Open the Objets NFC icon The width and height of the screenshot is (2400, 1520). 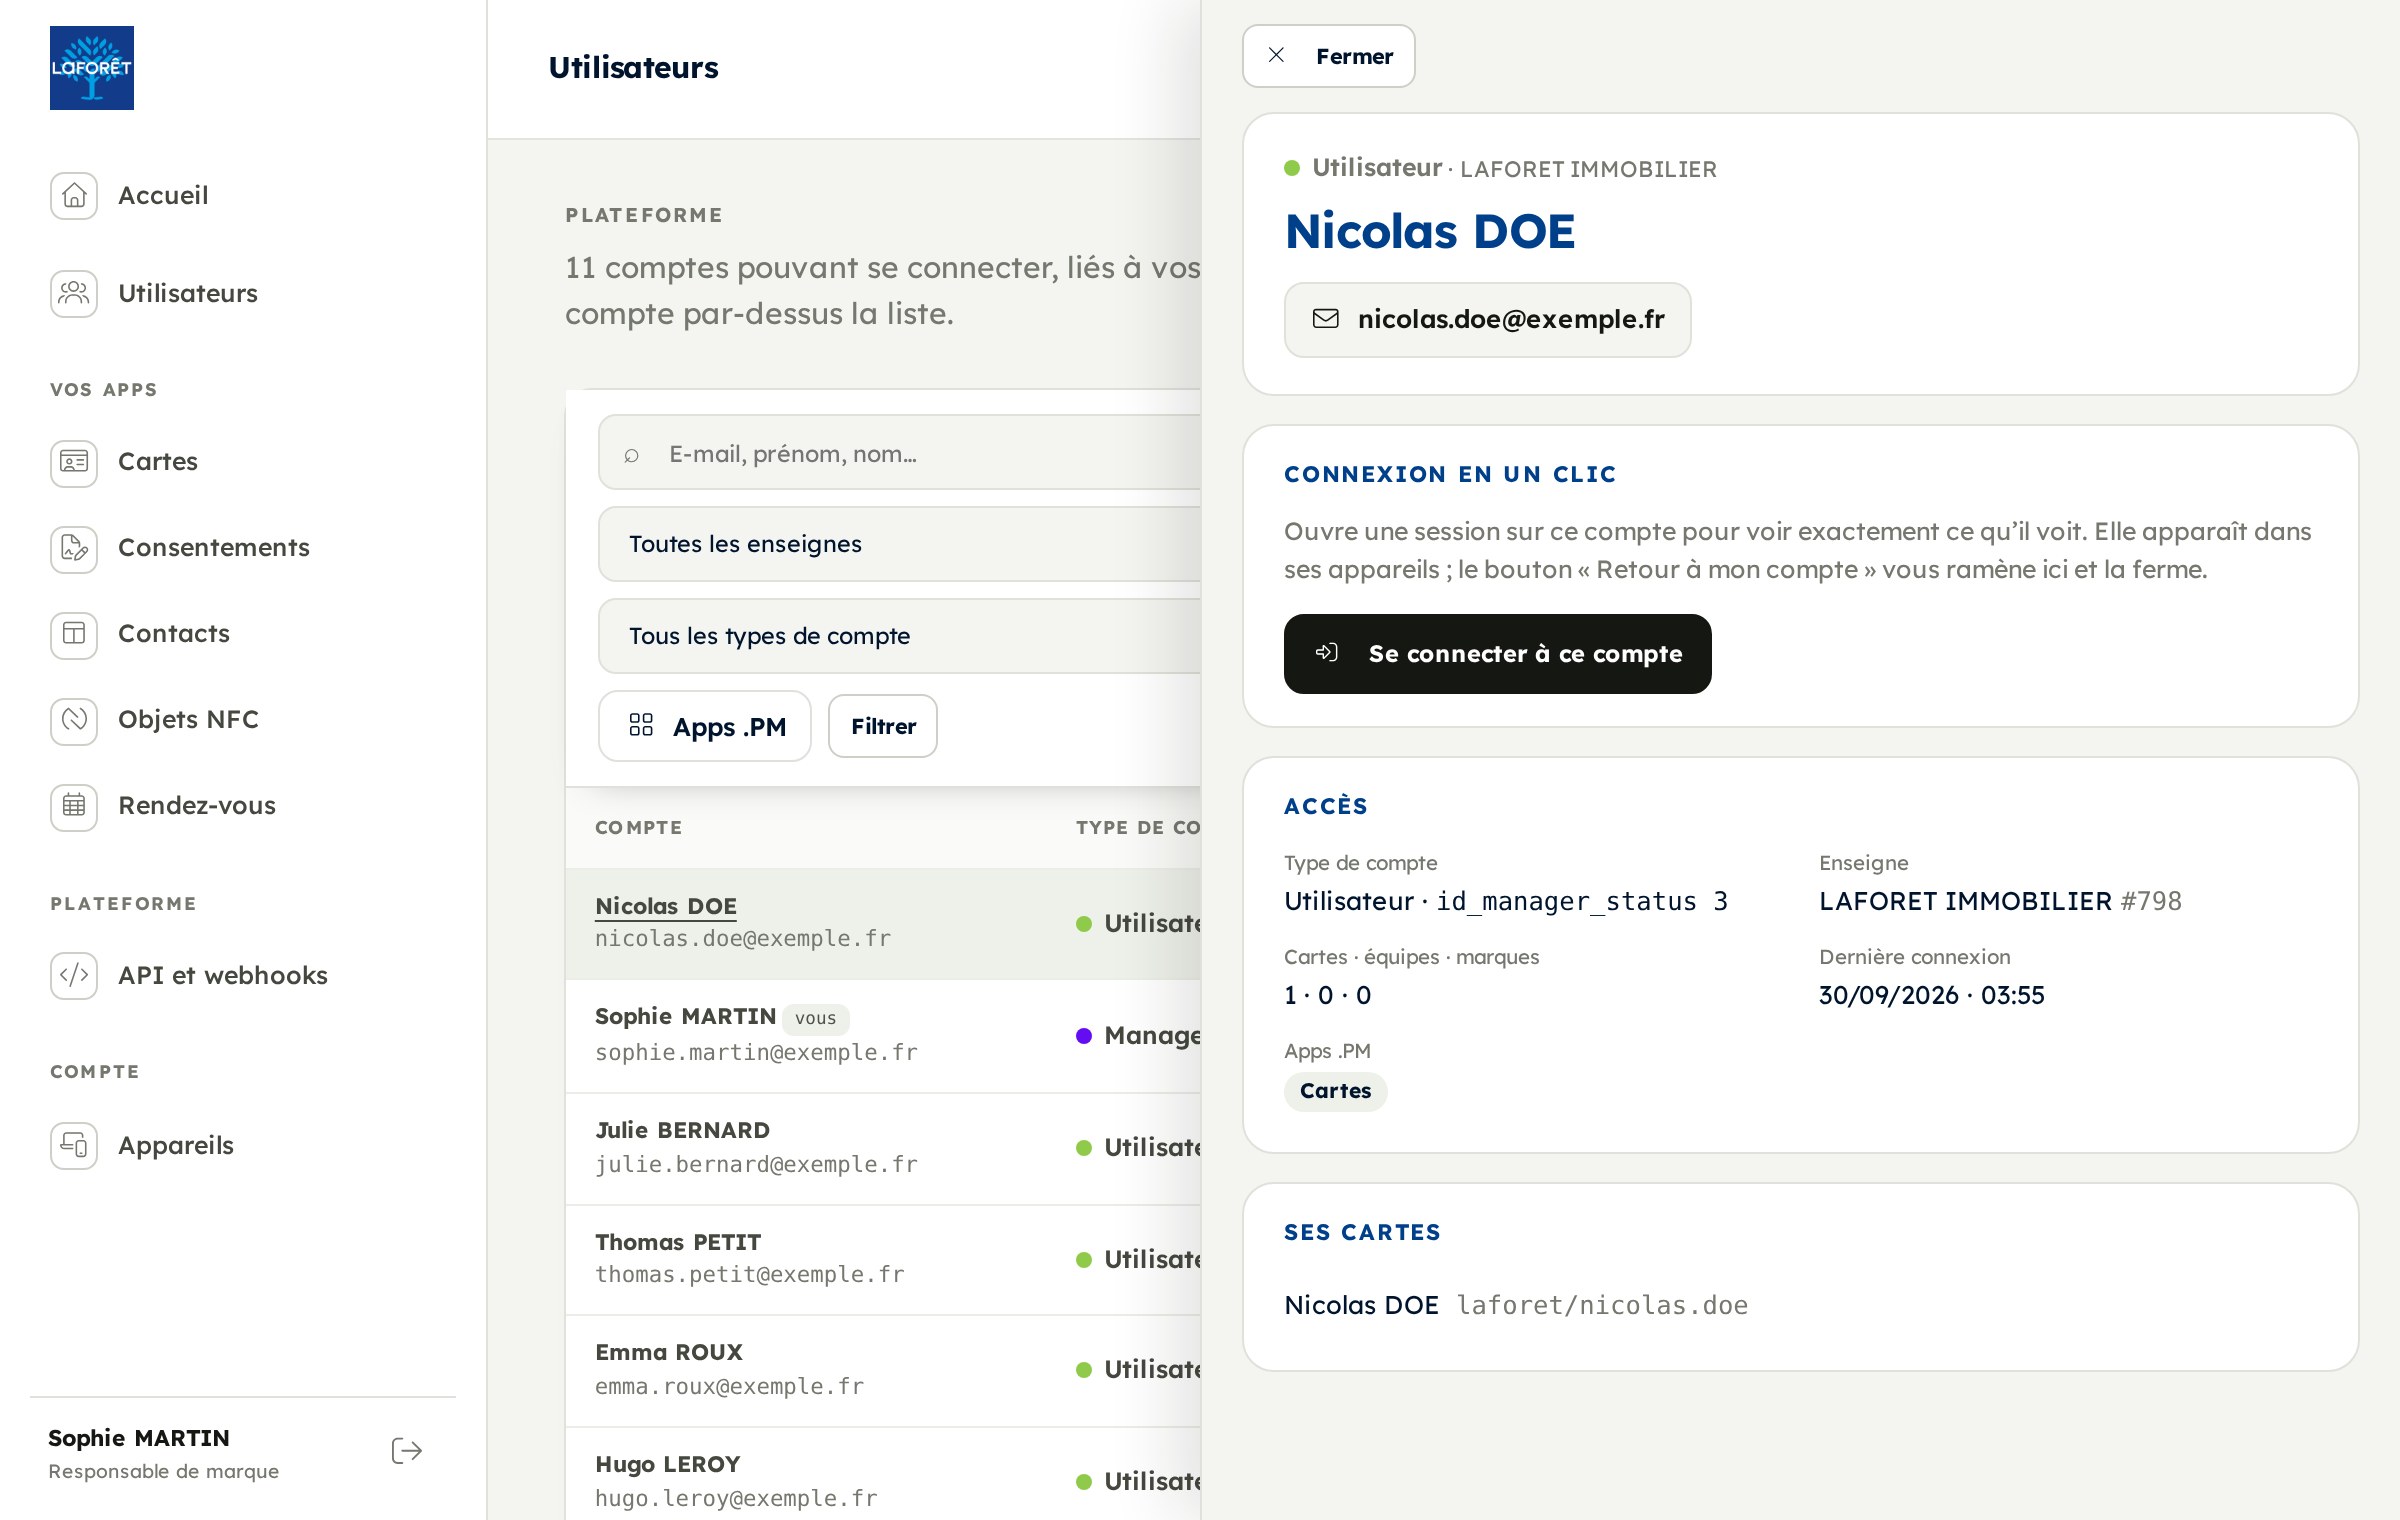coord(74,720)
